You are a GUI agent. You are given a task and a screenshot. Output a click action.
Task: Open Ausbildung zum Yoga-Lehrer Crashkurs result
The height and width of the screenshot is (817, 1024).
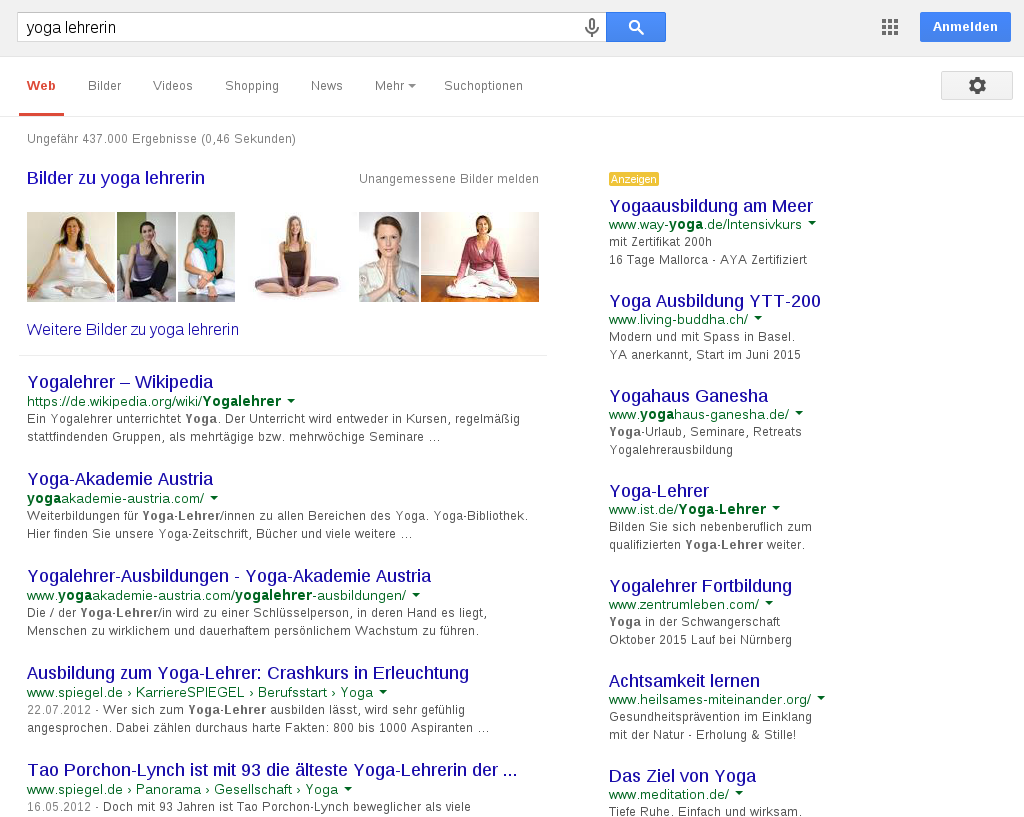pyautogui.click(x=248, y=673)
